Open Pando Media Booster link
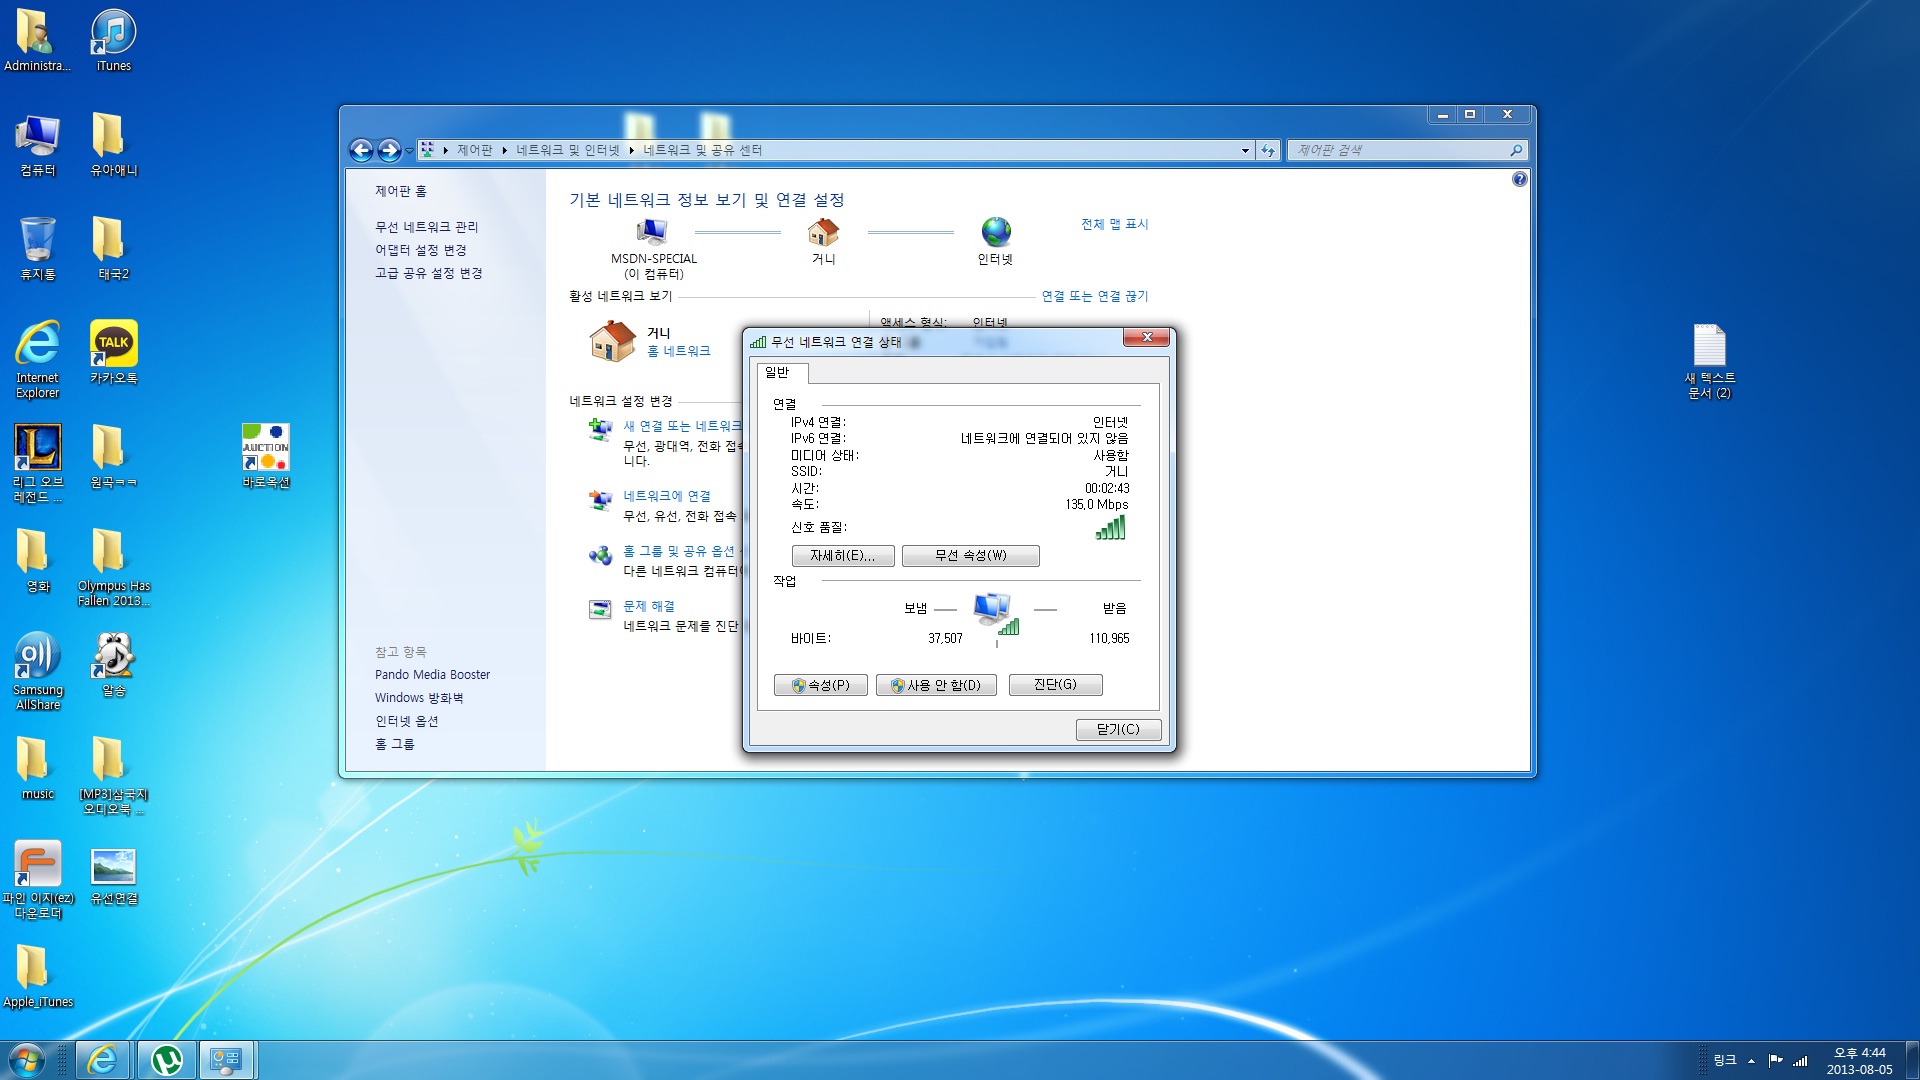The image size is (1920, 1080). (x=432, y=675)
